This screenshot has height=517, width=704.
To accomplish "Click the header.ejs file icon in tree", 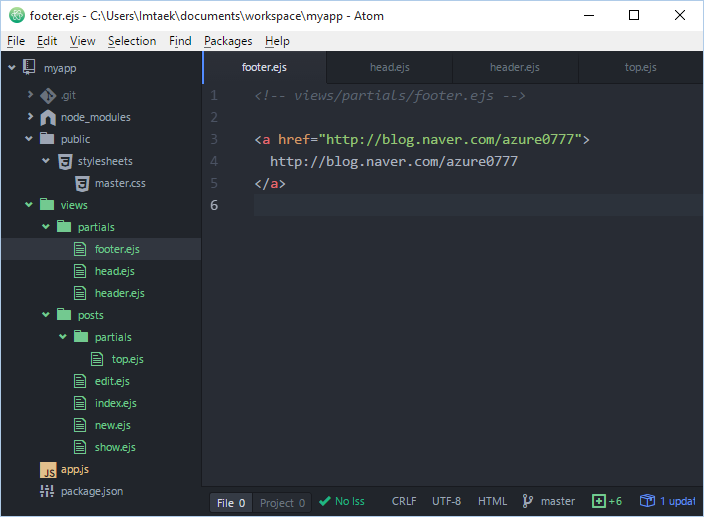I will 80,293.
